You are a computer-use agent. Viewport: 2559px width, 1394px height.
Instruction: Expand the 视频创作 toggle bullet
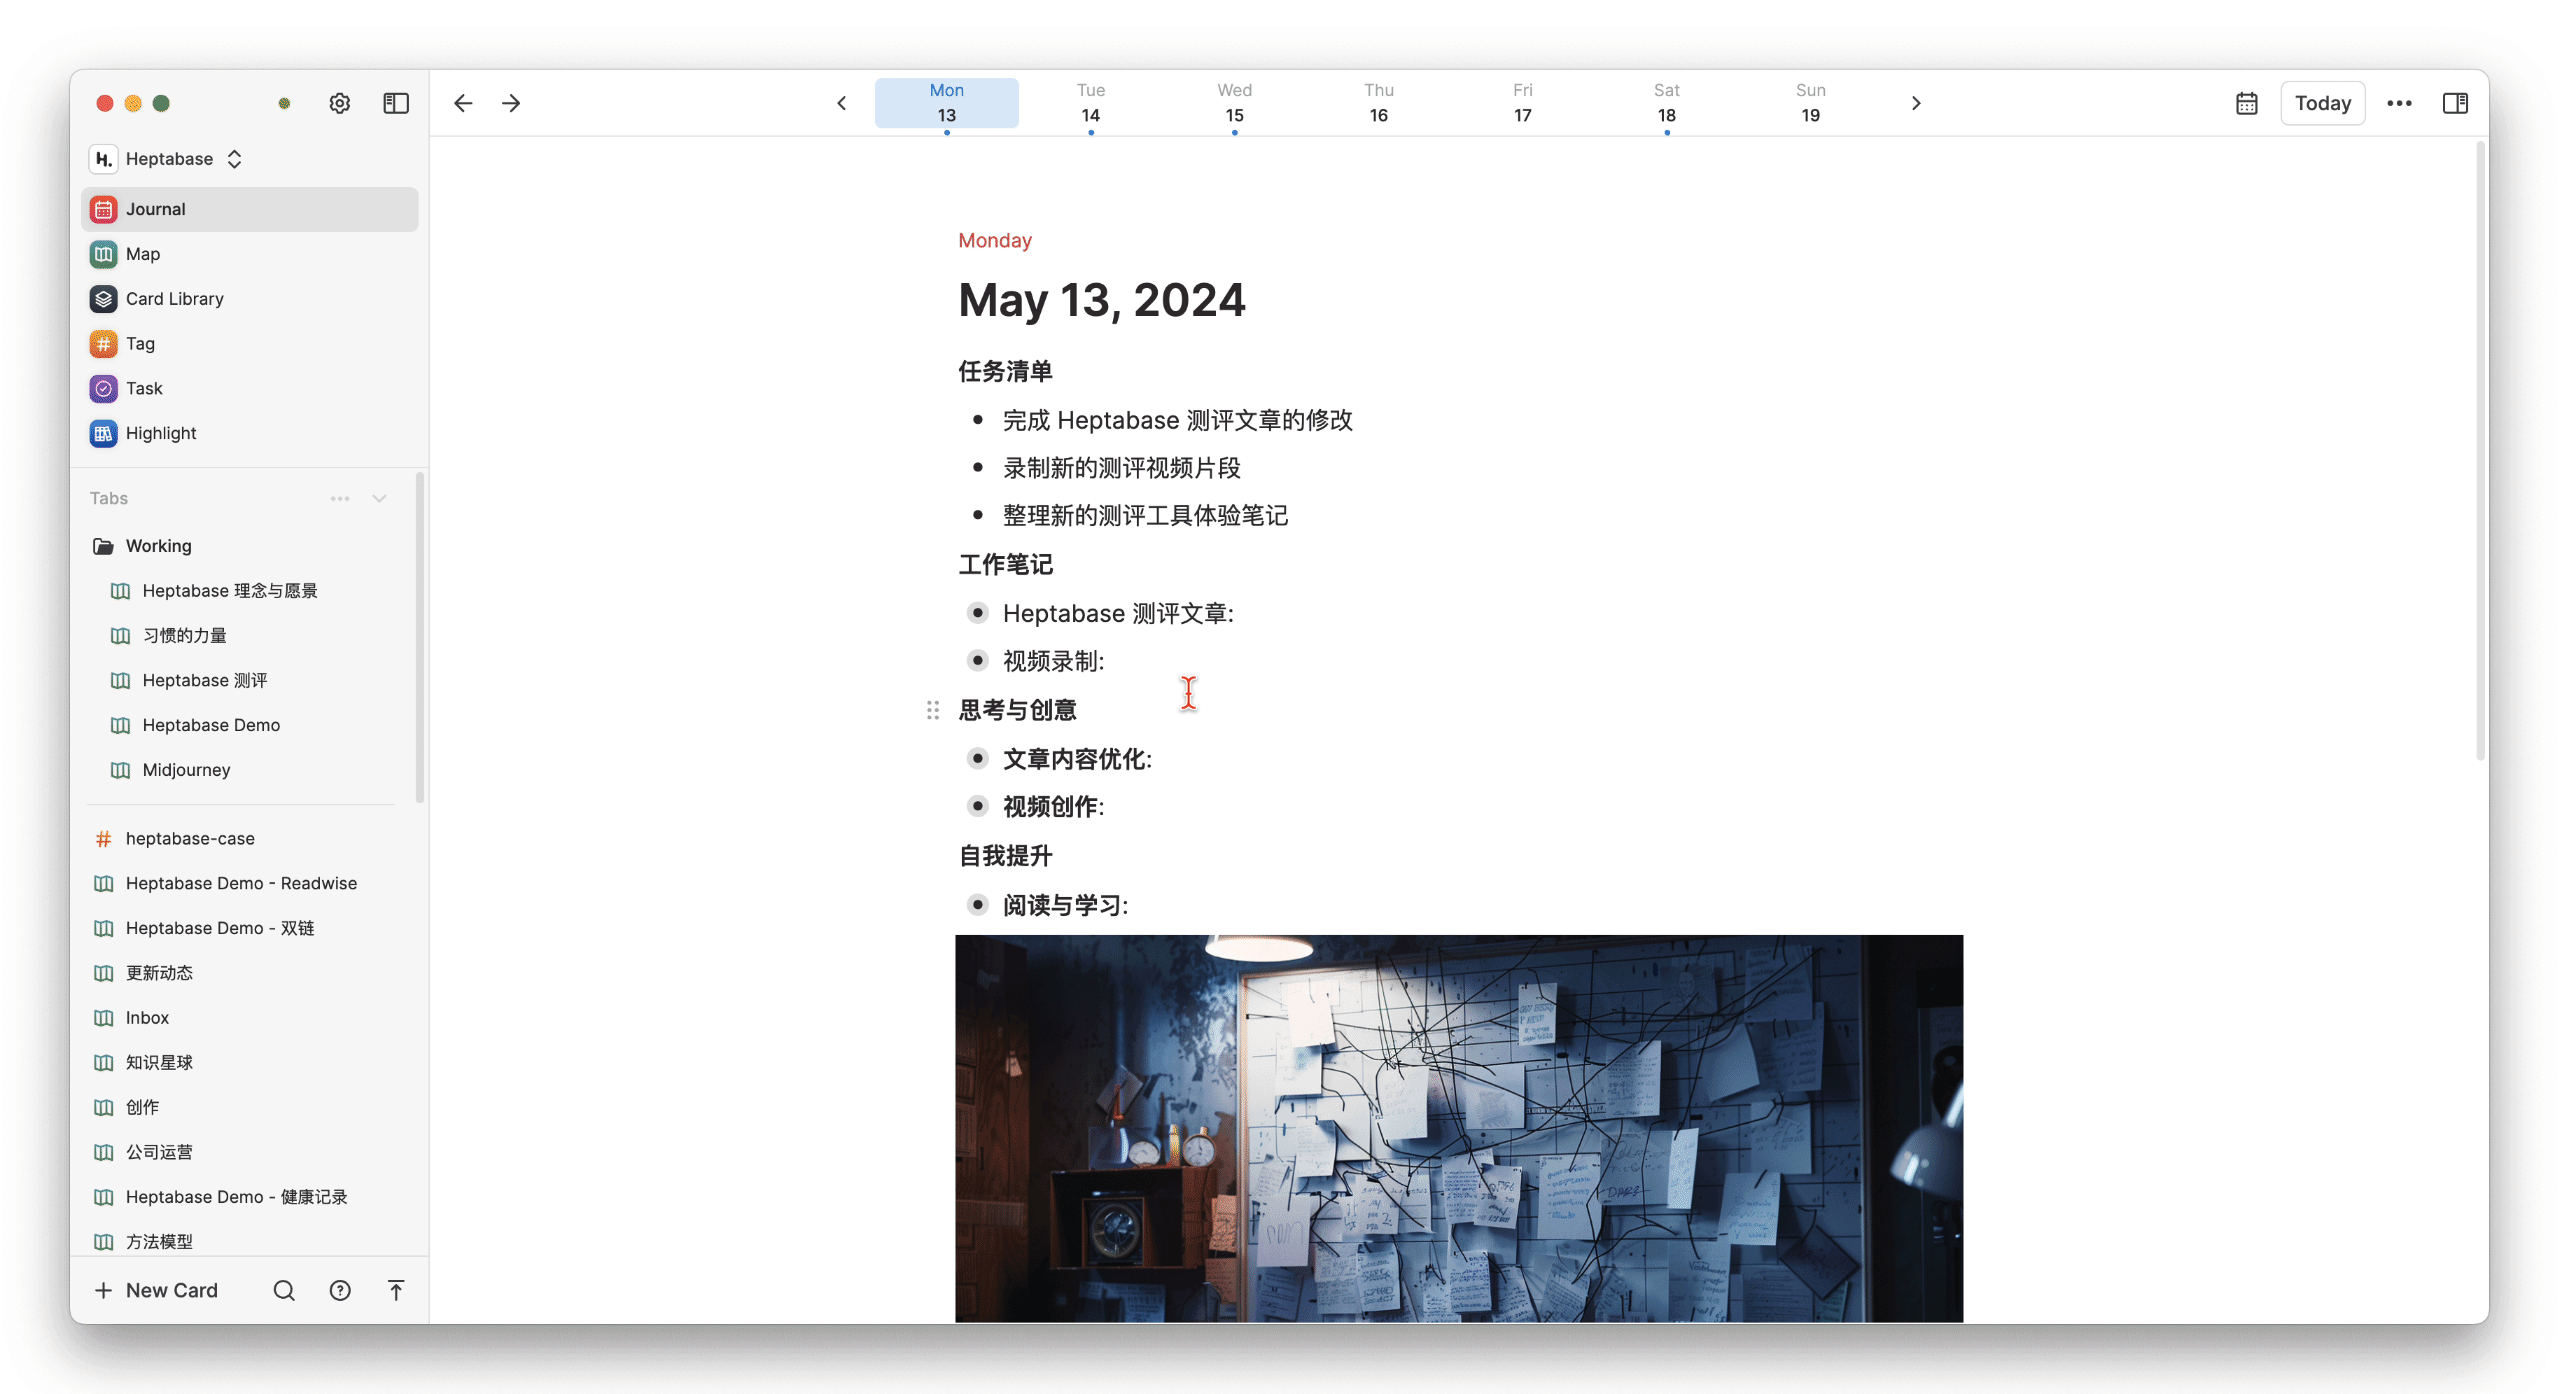[978, 806]
